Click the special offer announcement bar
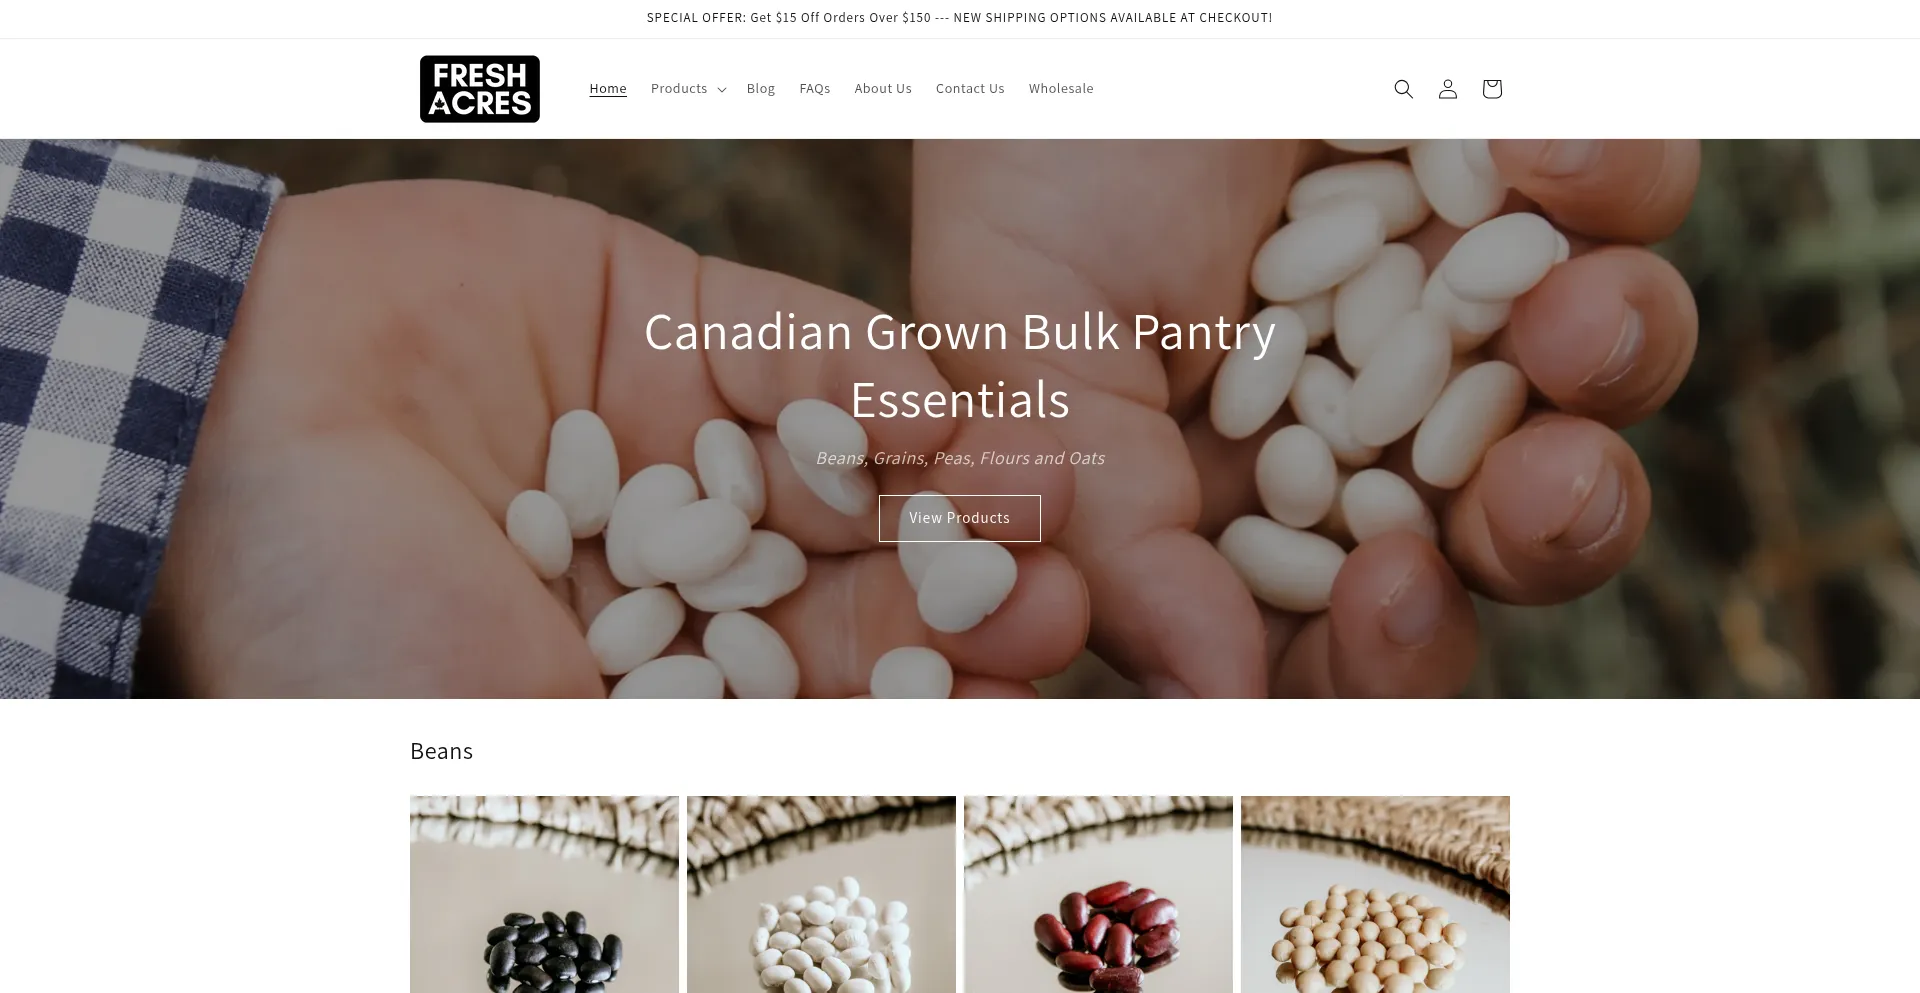Viewport: 1920px width, 993px height. point(960,18)
